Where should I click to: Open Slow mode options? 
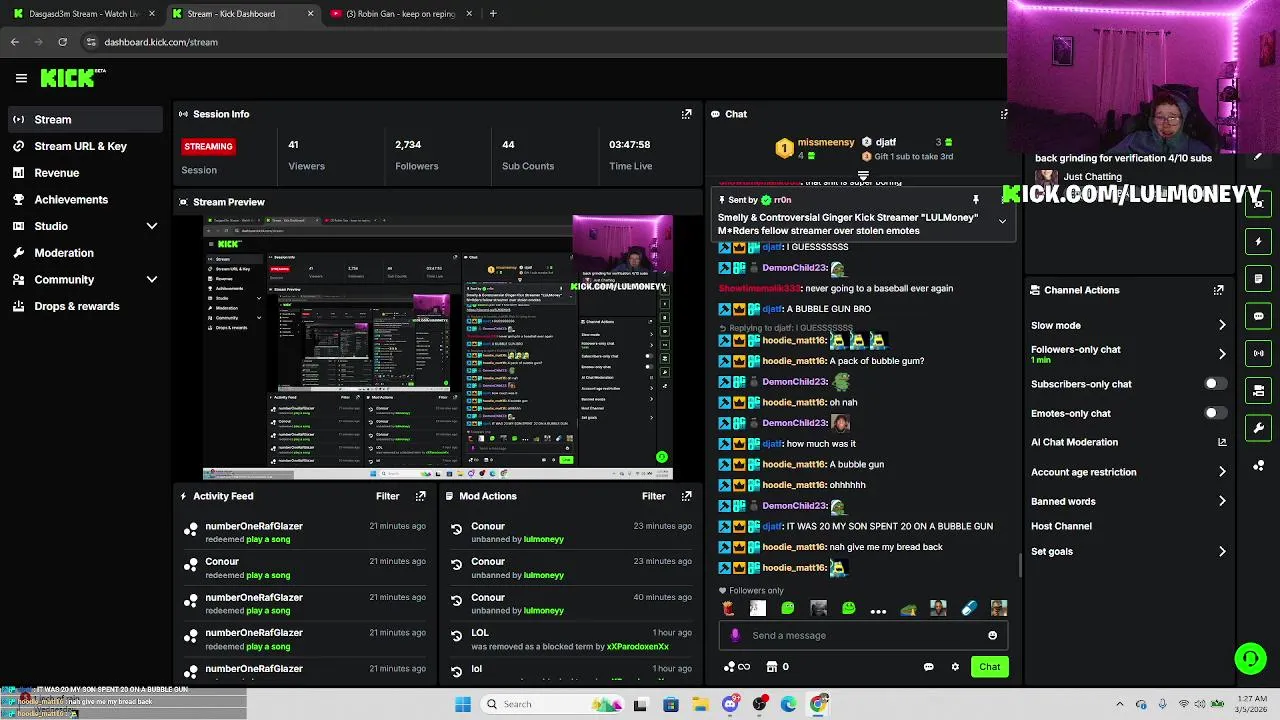click(1128, 325)
